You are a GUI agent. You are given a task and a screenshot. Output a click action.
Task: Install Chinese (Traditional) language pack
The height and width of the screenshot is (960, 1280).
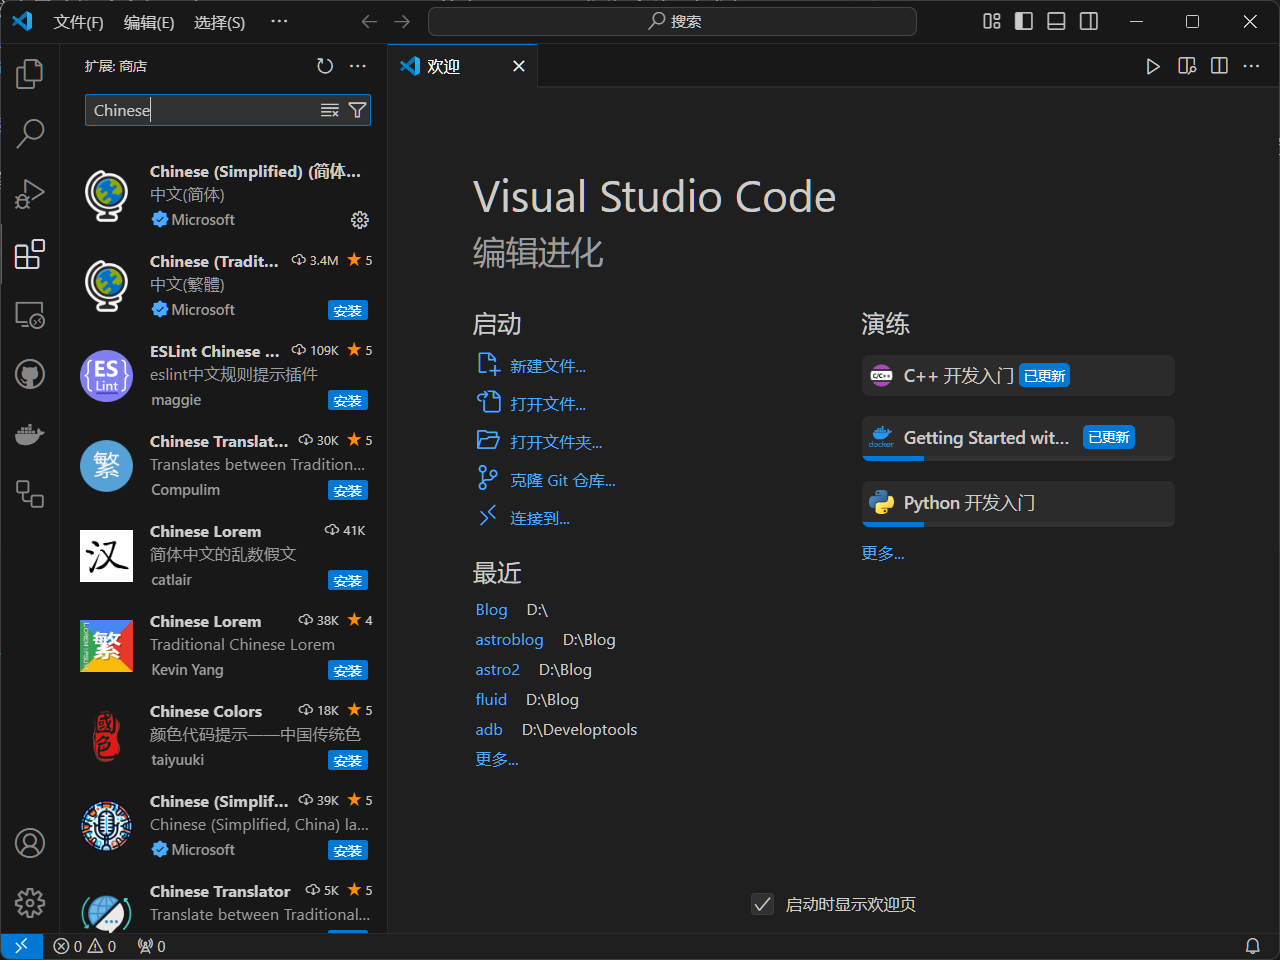click(x=348, y=311)
